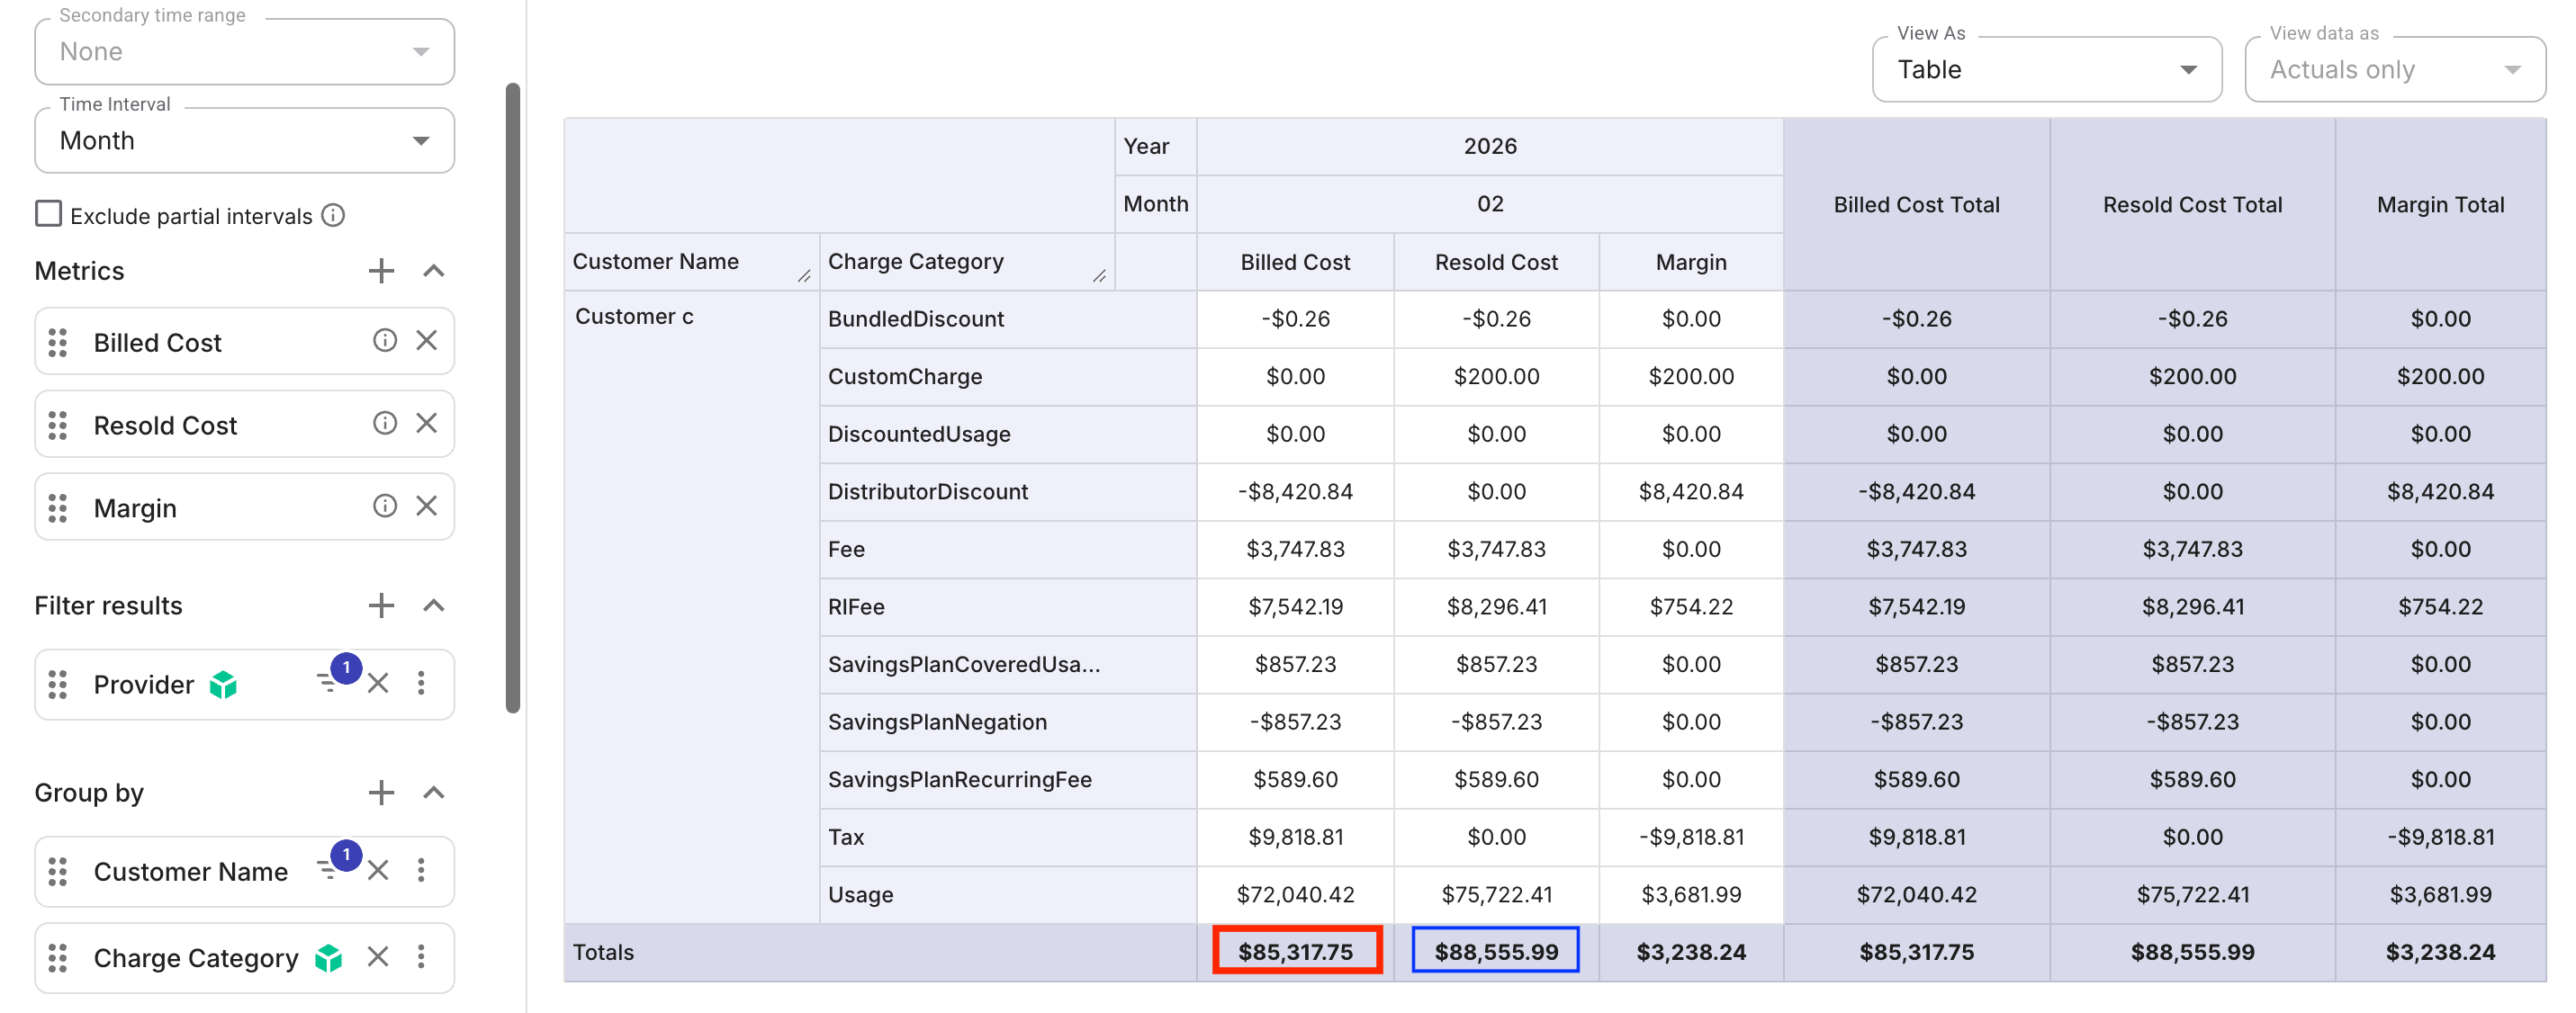Open the three-dot menu on Provider filter
The height and width of the screenshot is (1013, 2576).
click(421, 683)
